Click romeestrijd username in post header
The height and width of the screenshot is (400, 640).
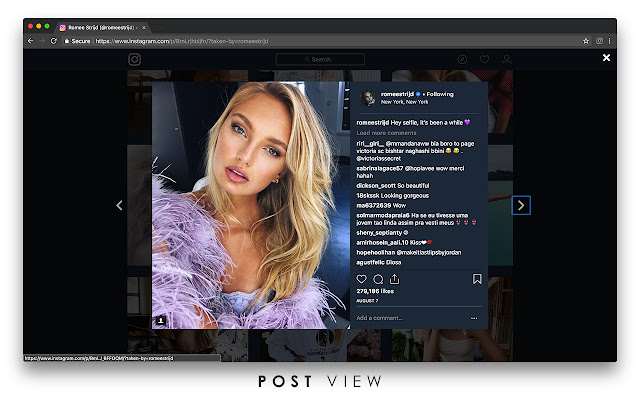[x=397, y=94]
